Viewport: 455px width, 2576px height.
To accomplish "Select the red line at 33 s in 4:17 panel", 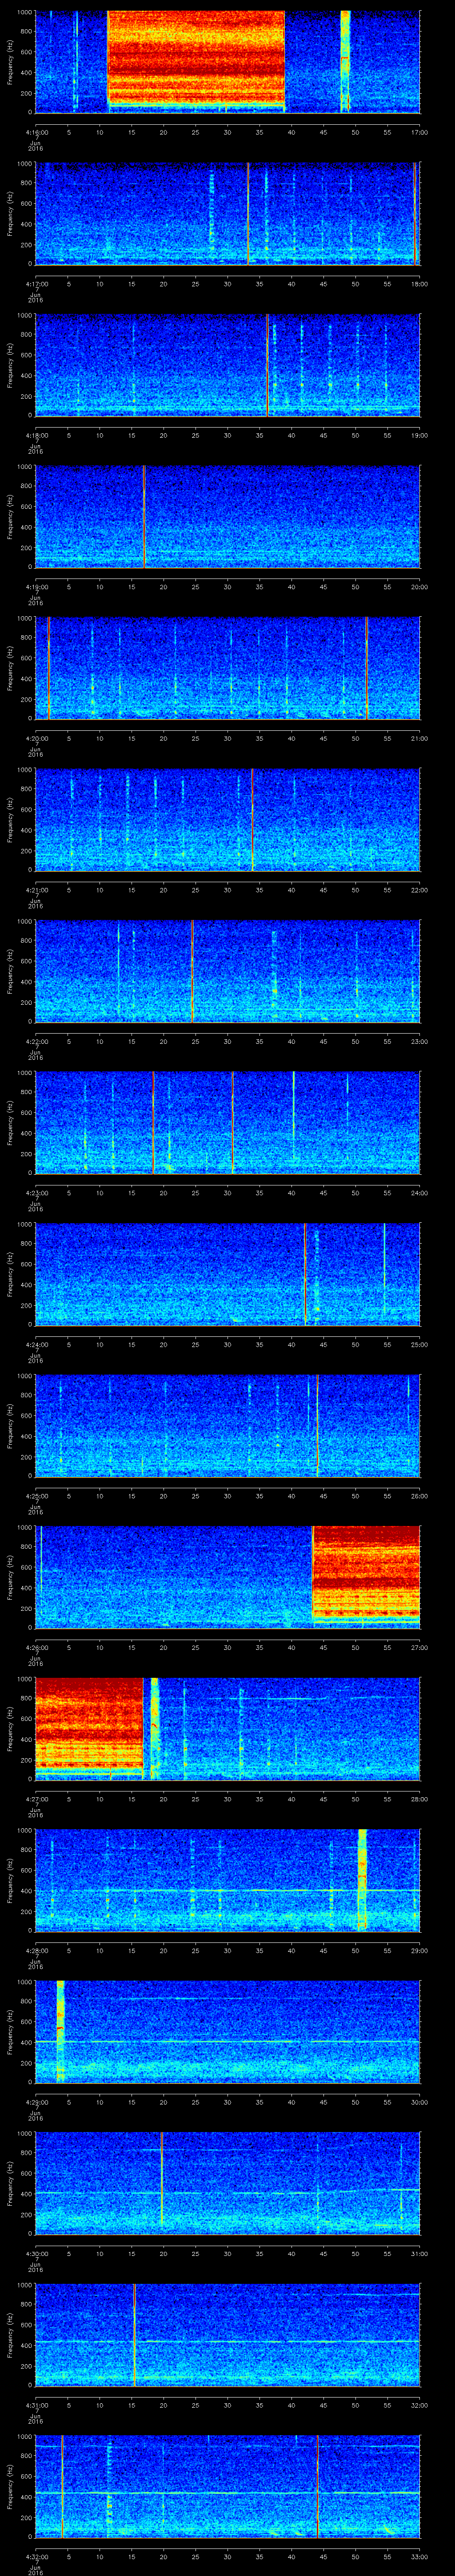I will coord(248,213).
